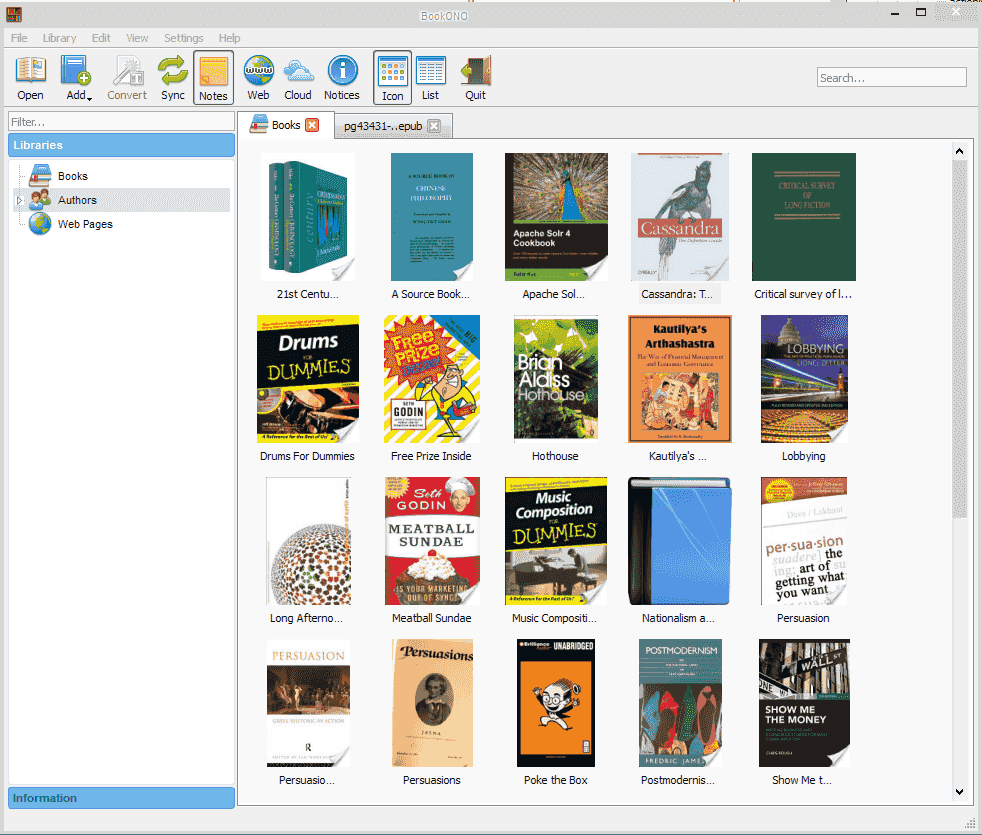Select the Poke the Box cover

click(x=556, y=703)
